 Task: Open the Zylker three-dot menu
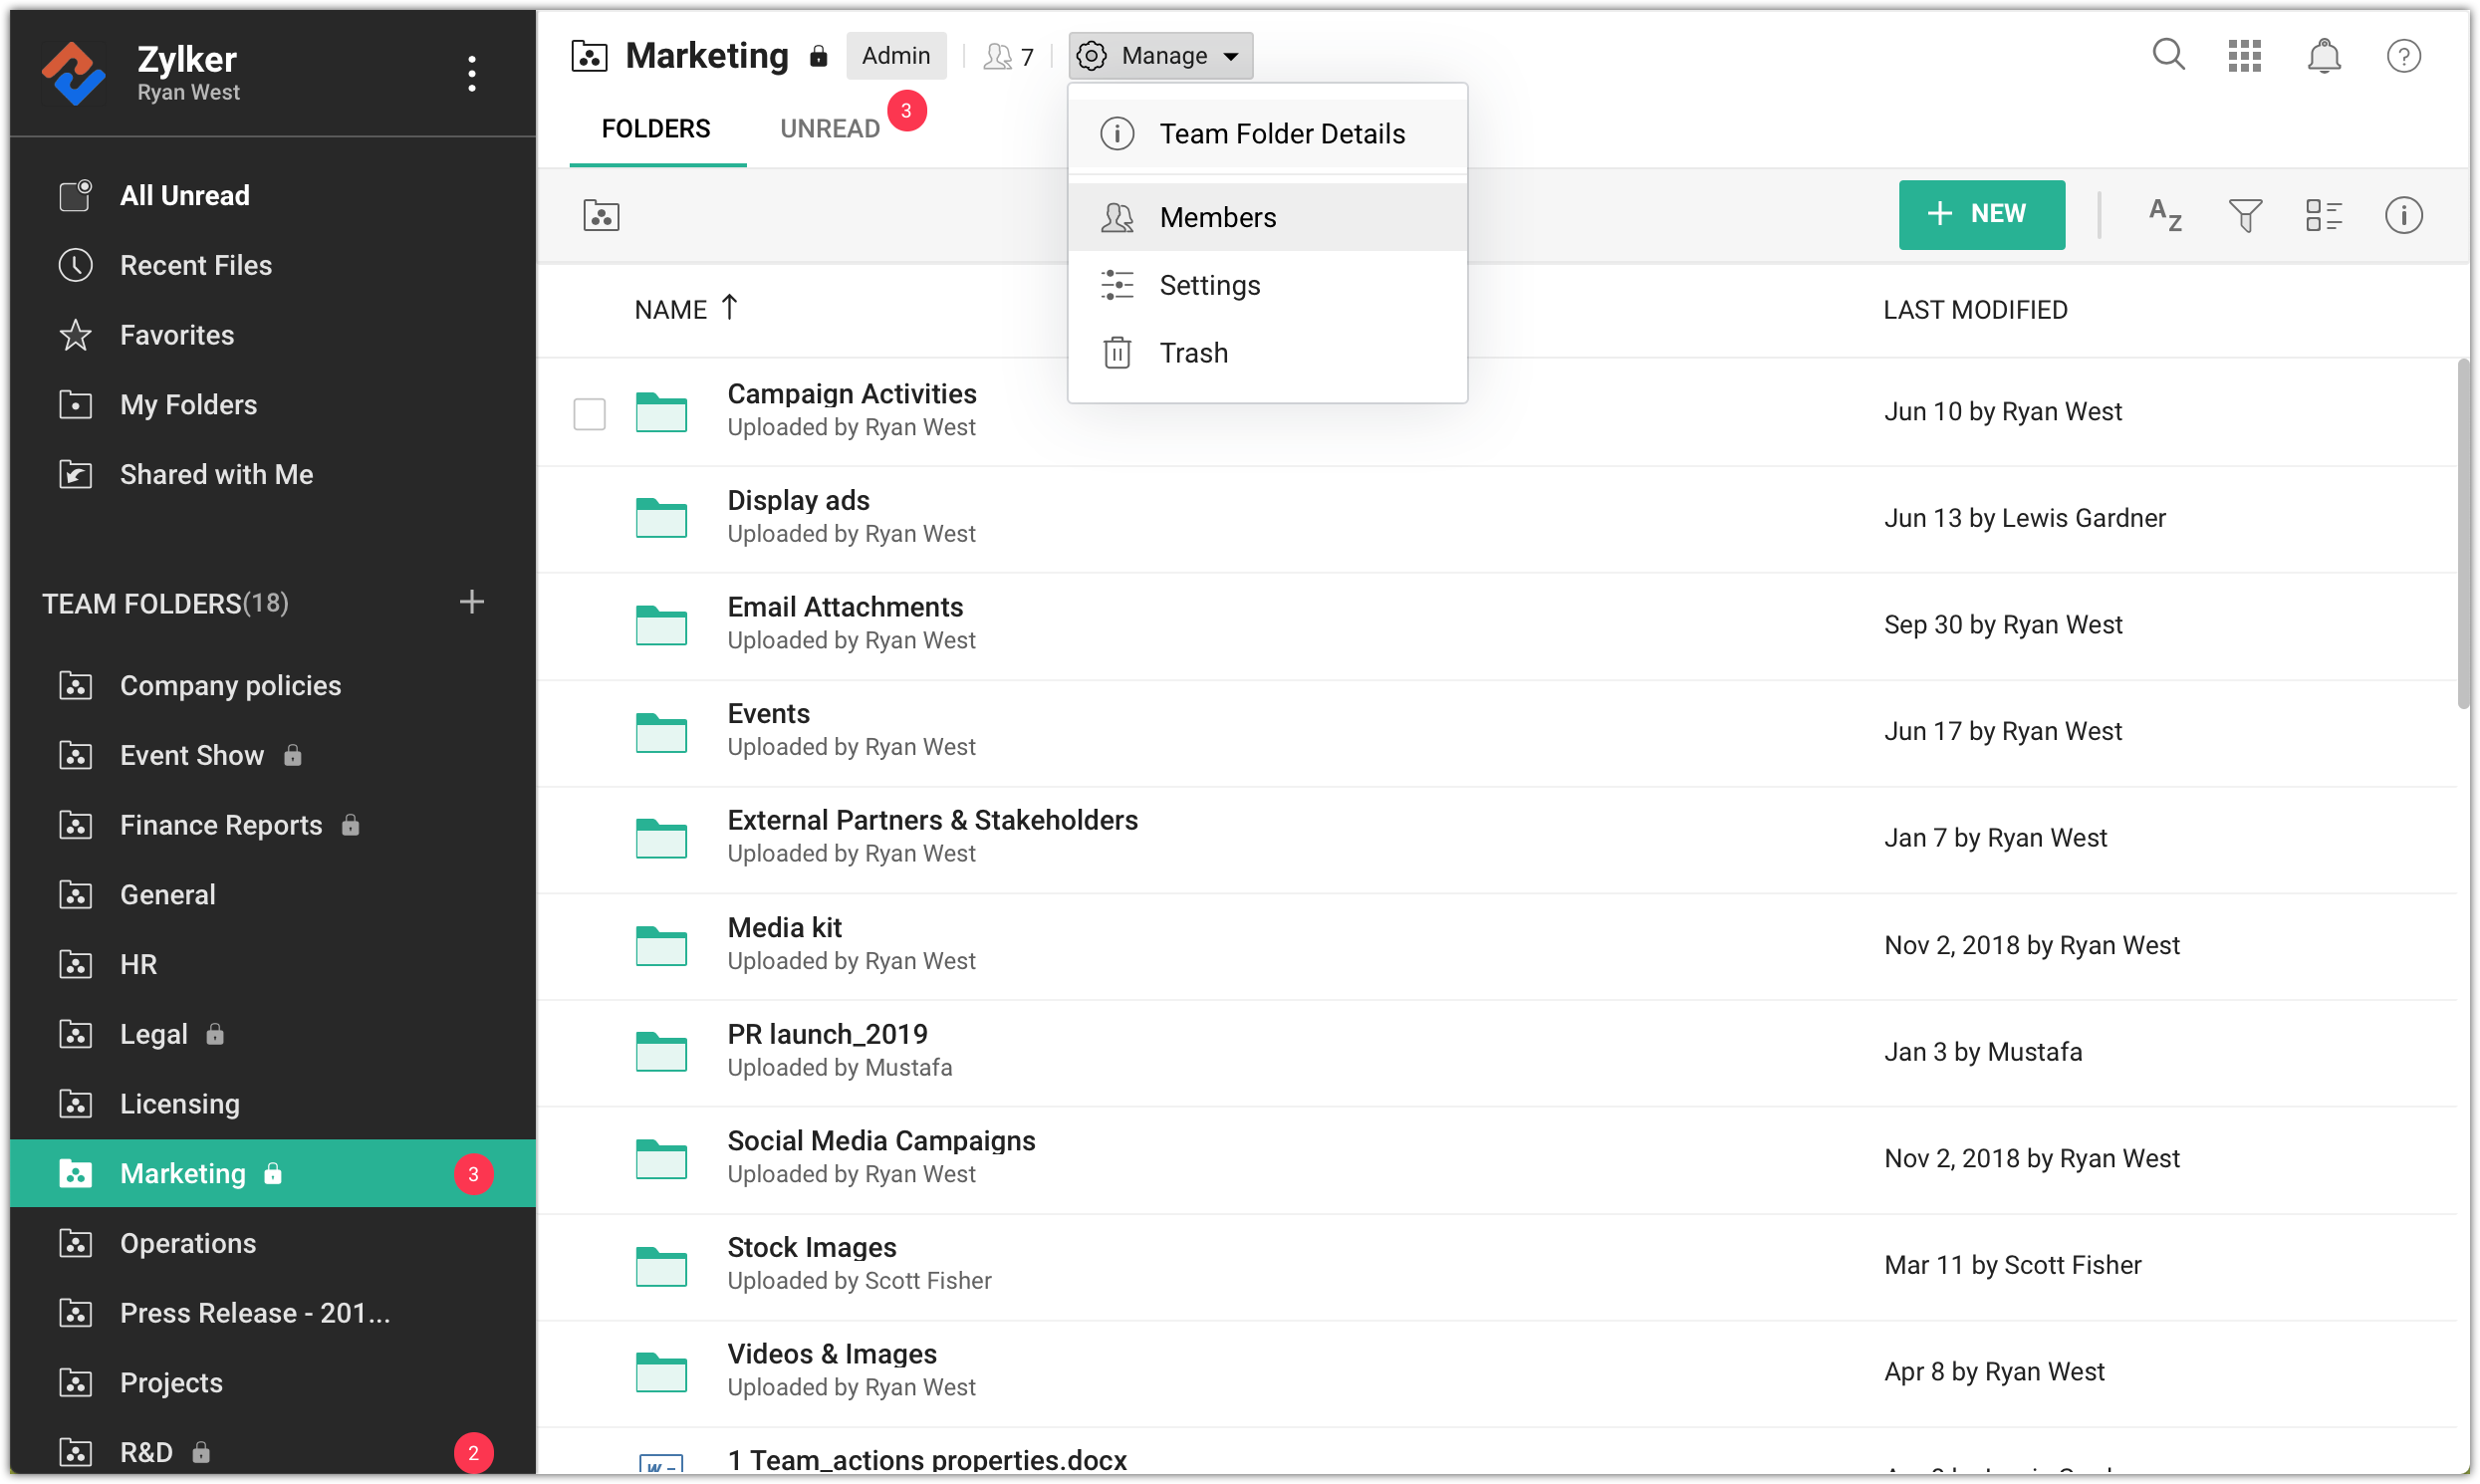[472, 74]
